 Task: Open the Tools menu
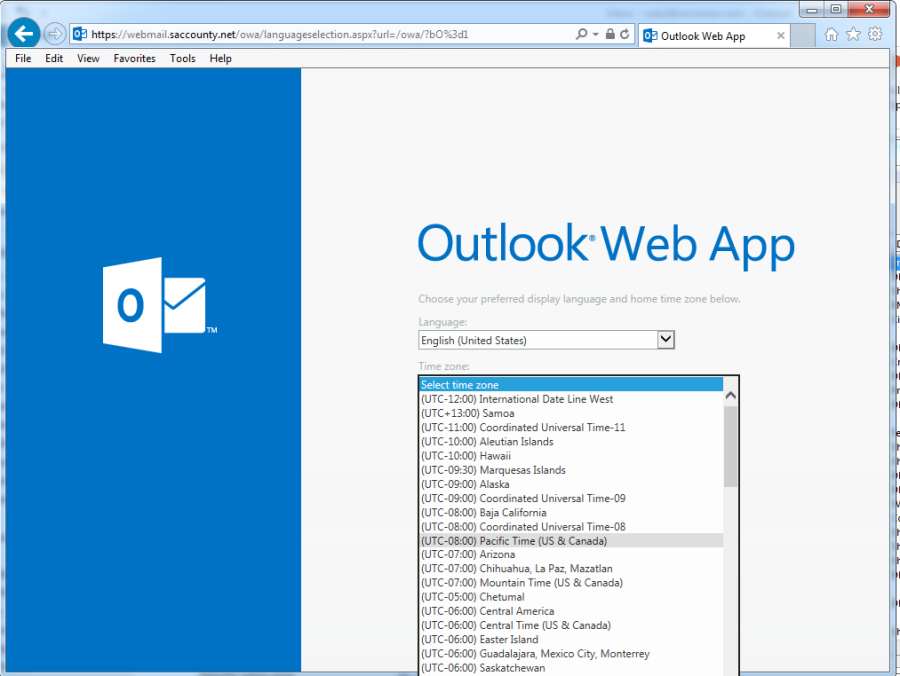[183, 59]
